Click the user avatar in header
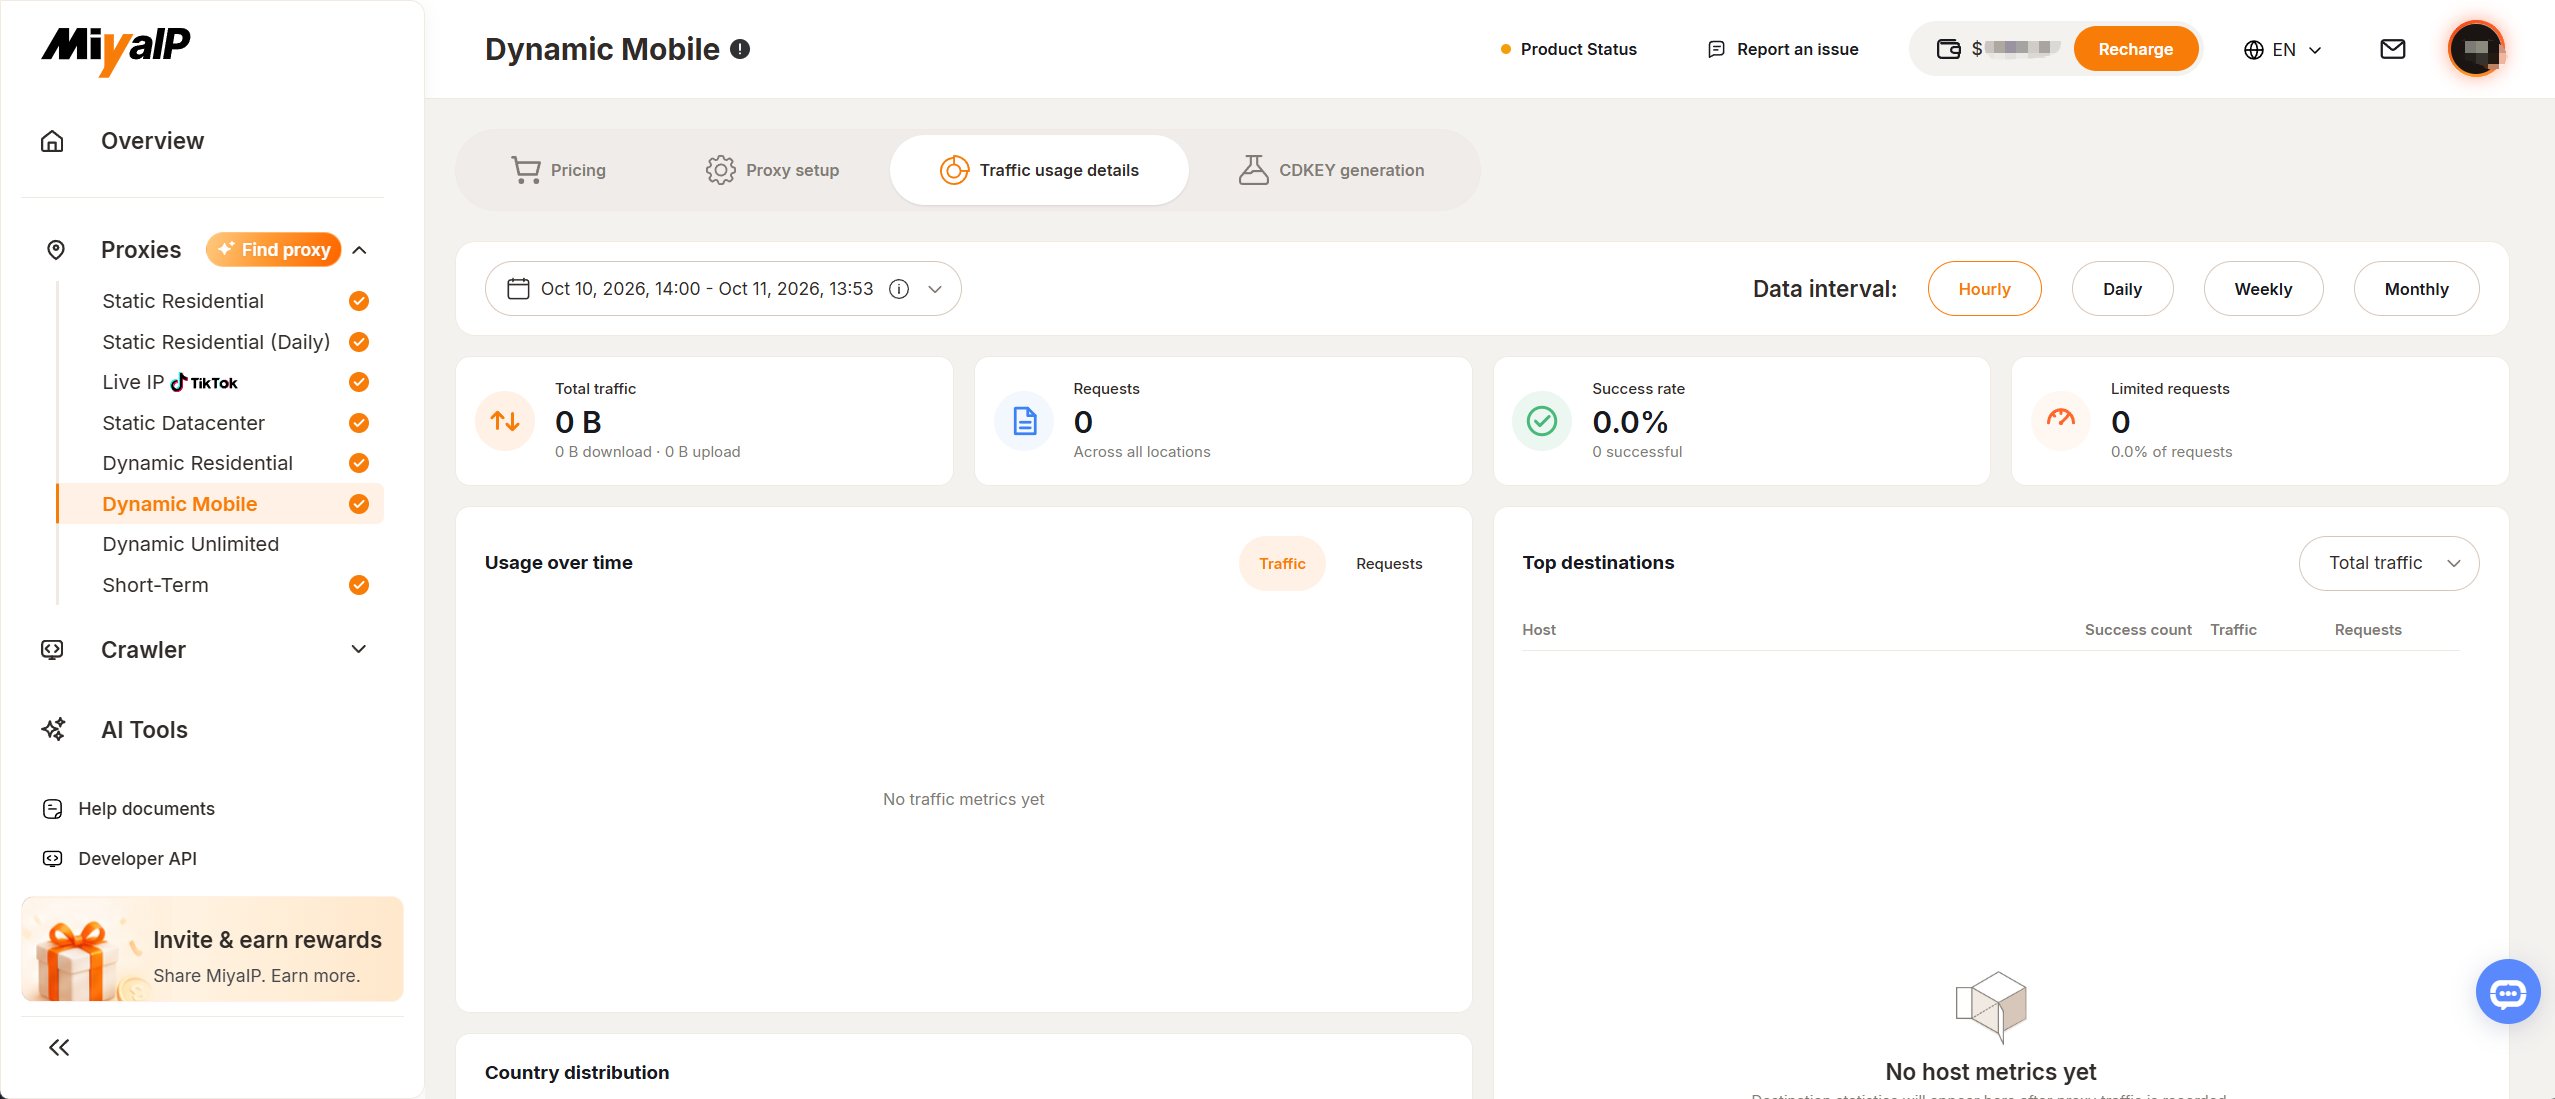Screen dimensions: 2555x1099 coord(2476,49)
